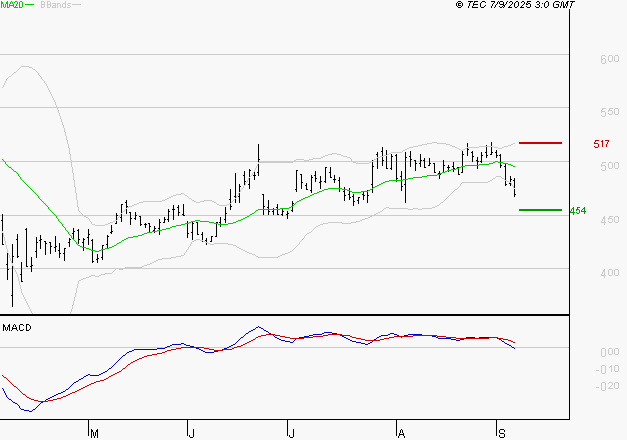Select the MACD -010 axis label
The width and height of the screenshot is (627, 440).
[607, 369]
